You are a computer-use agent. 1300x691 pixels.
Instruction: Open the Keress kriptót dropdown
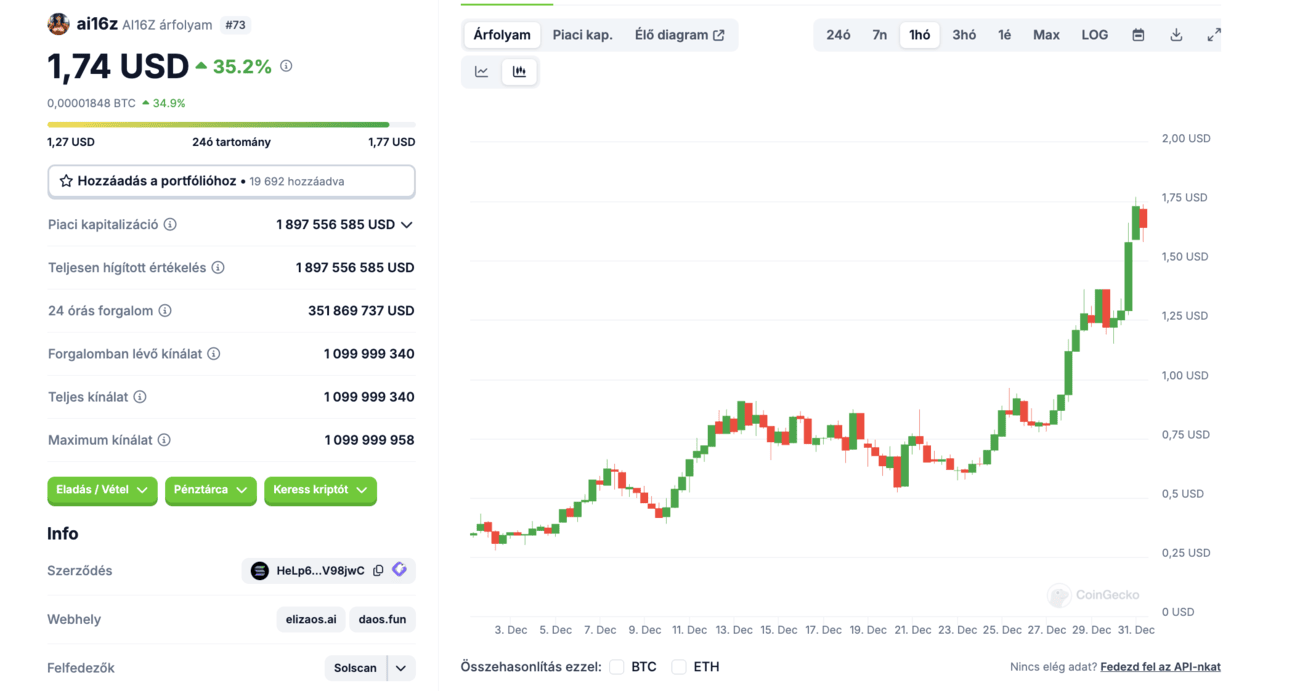320,490
